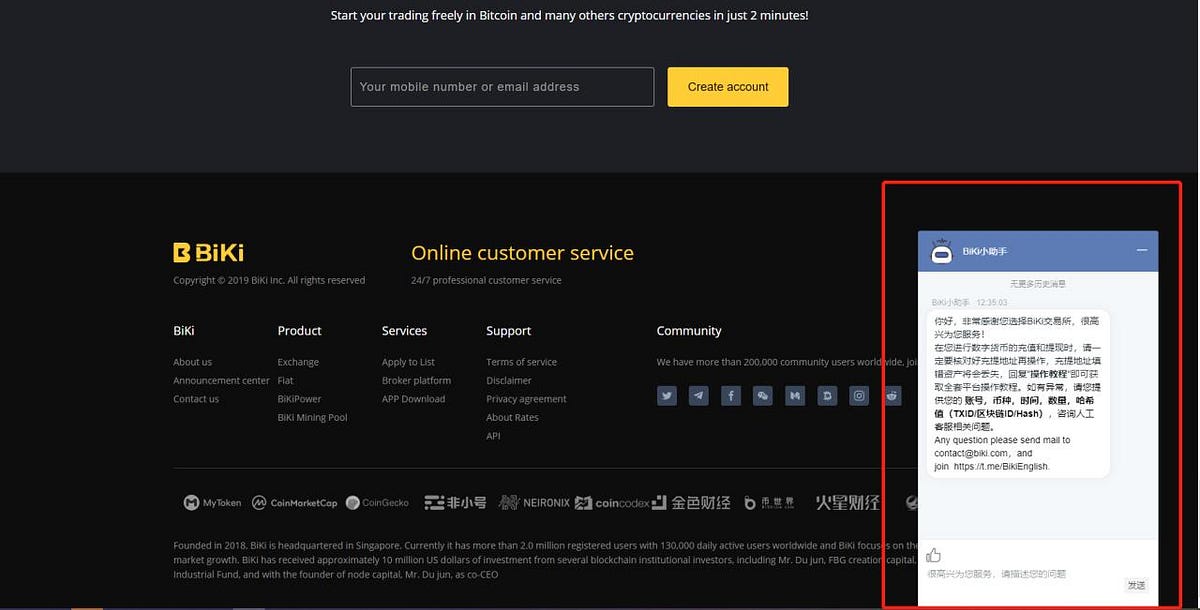This screenshot has width=1200, height=610.
Task: Open the Reddit community icon
Action: pyautogui.click(x=891, y=396)
